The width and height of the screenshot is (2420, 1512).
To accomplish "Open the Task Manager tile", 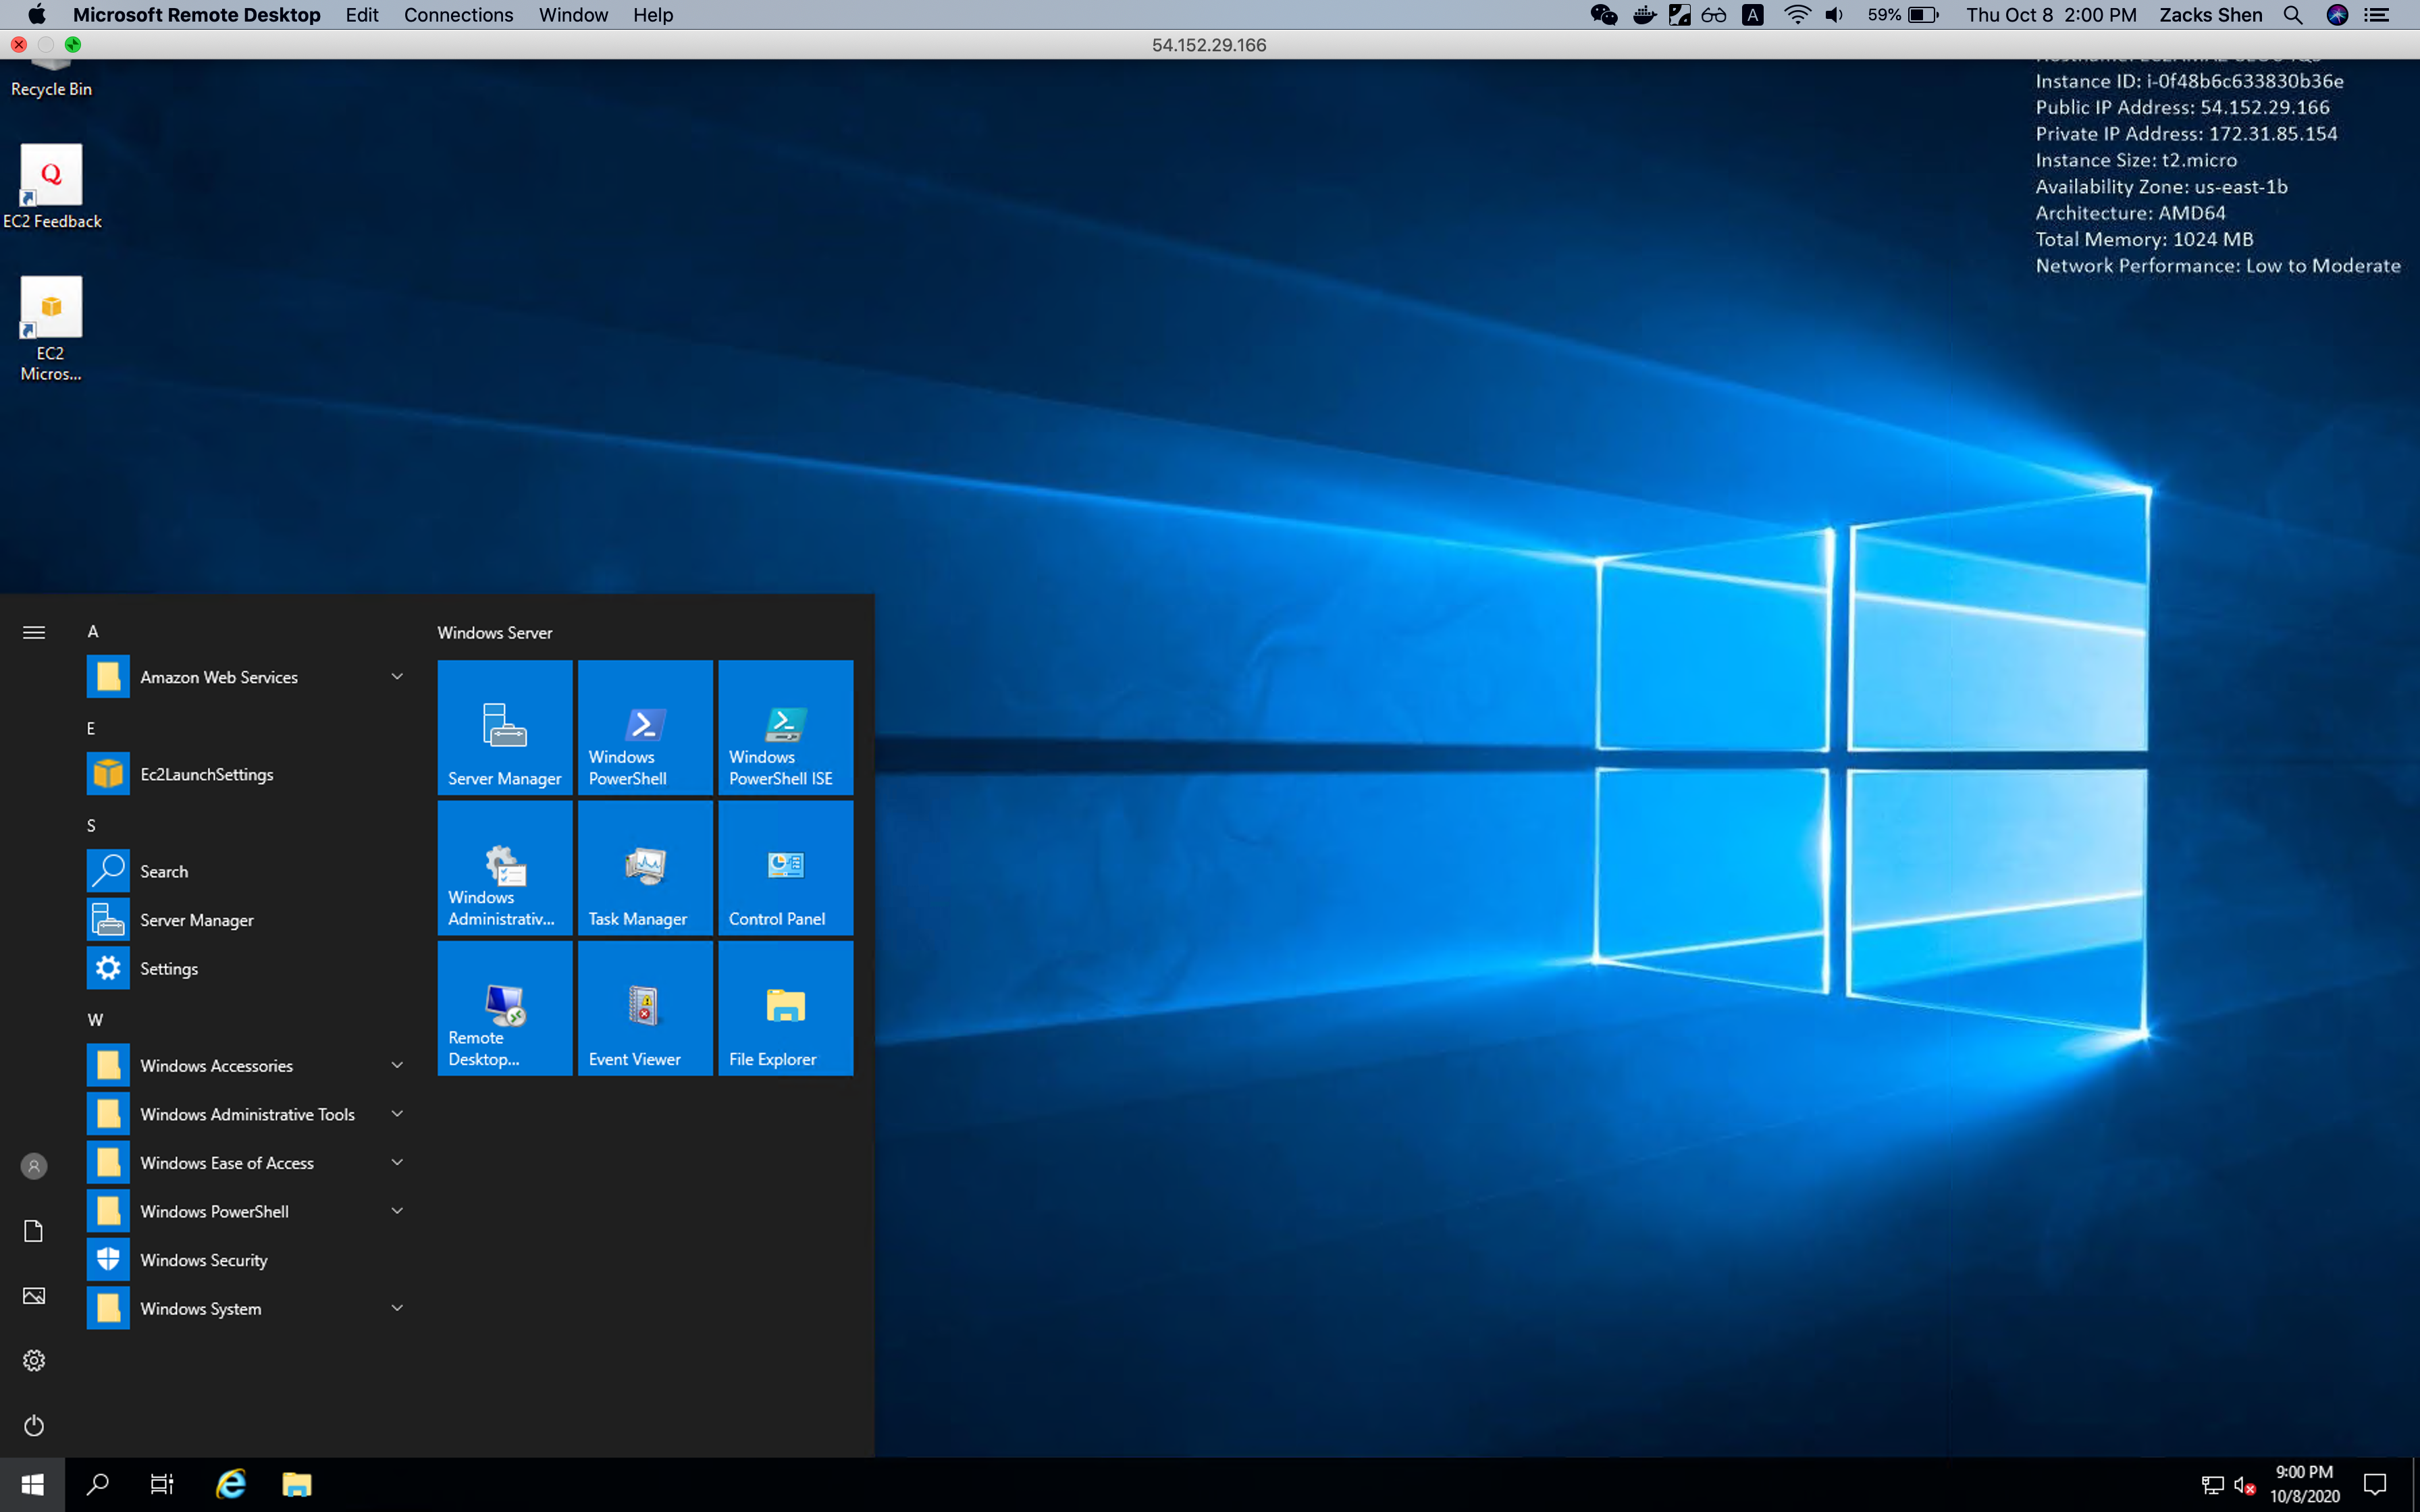I will pos(645,867).
